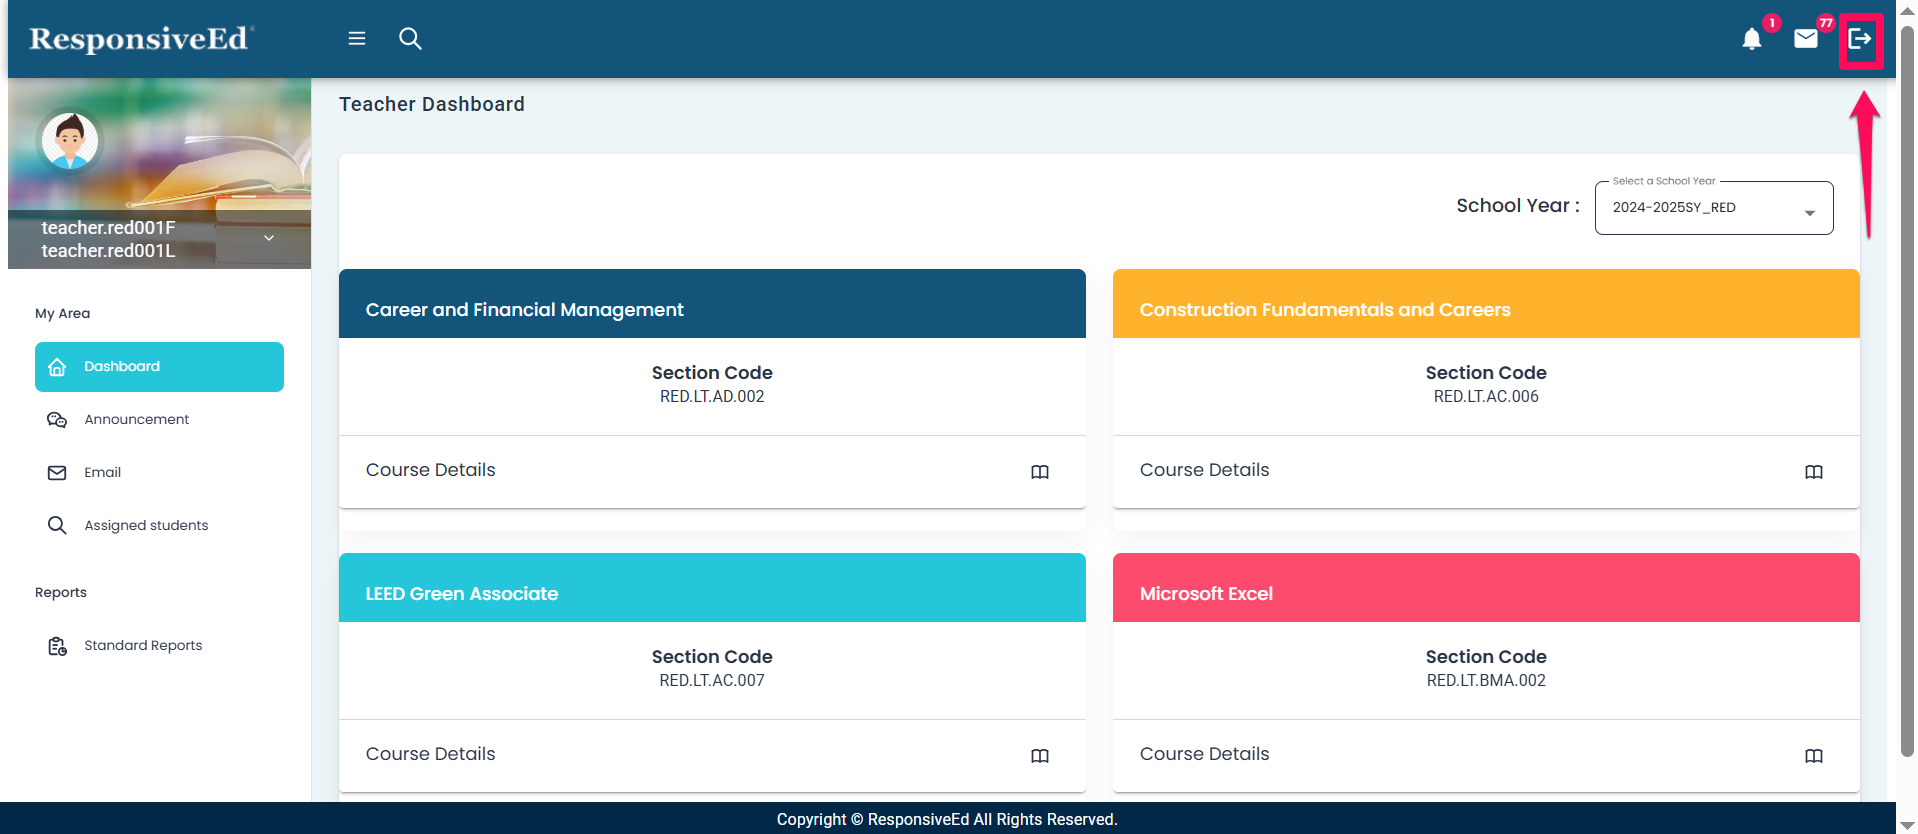This screenshot has width=1918, height=834.
Task: Open the School Year dropdown
Action: 1713,208
